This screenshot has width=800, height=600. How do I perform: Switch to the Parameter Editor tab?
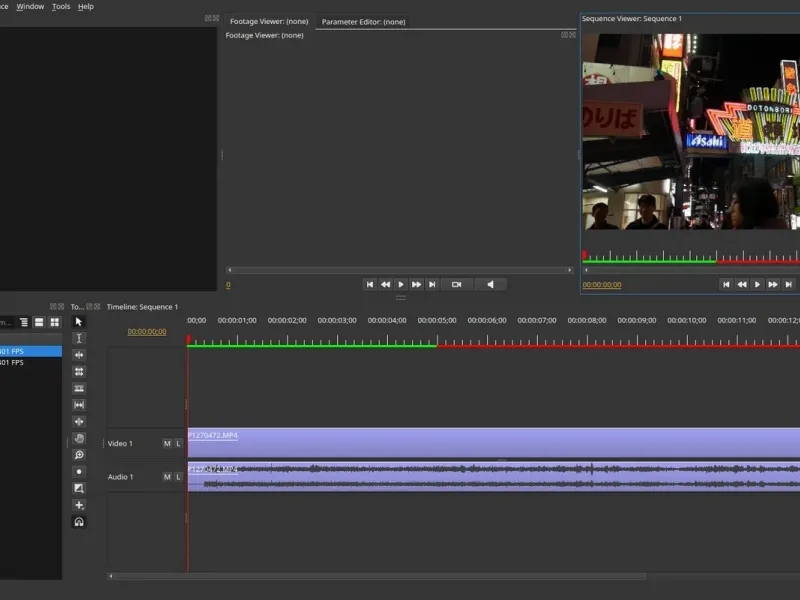[362, 21]
